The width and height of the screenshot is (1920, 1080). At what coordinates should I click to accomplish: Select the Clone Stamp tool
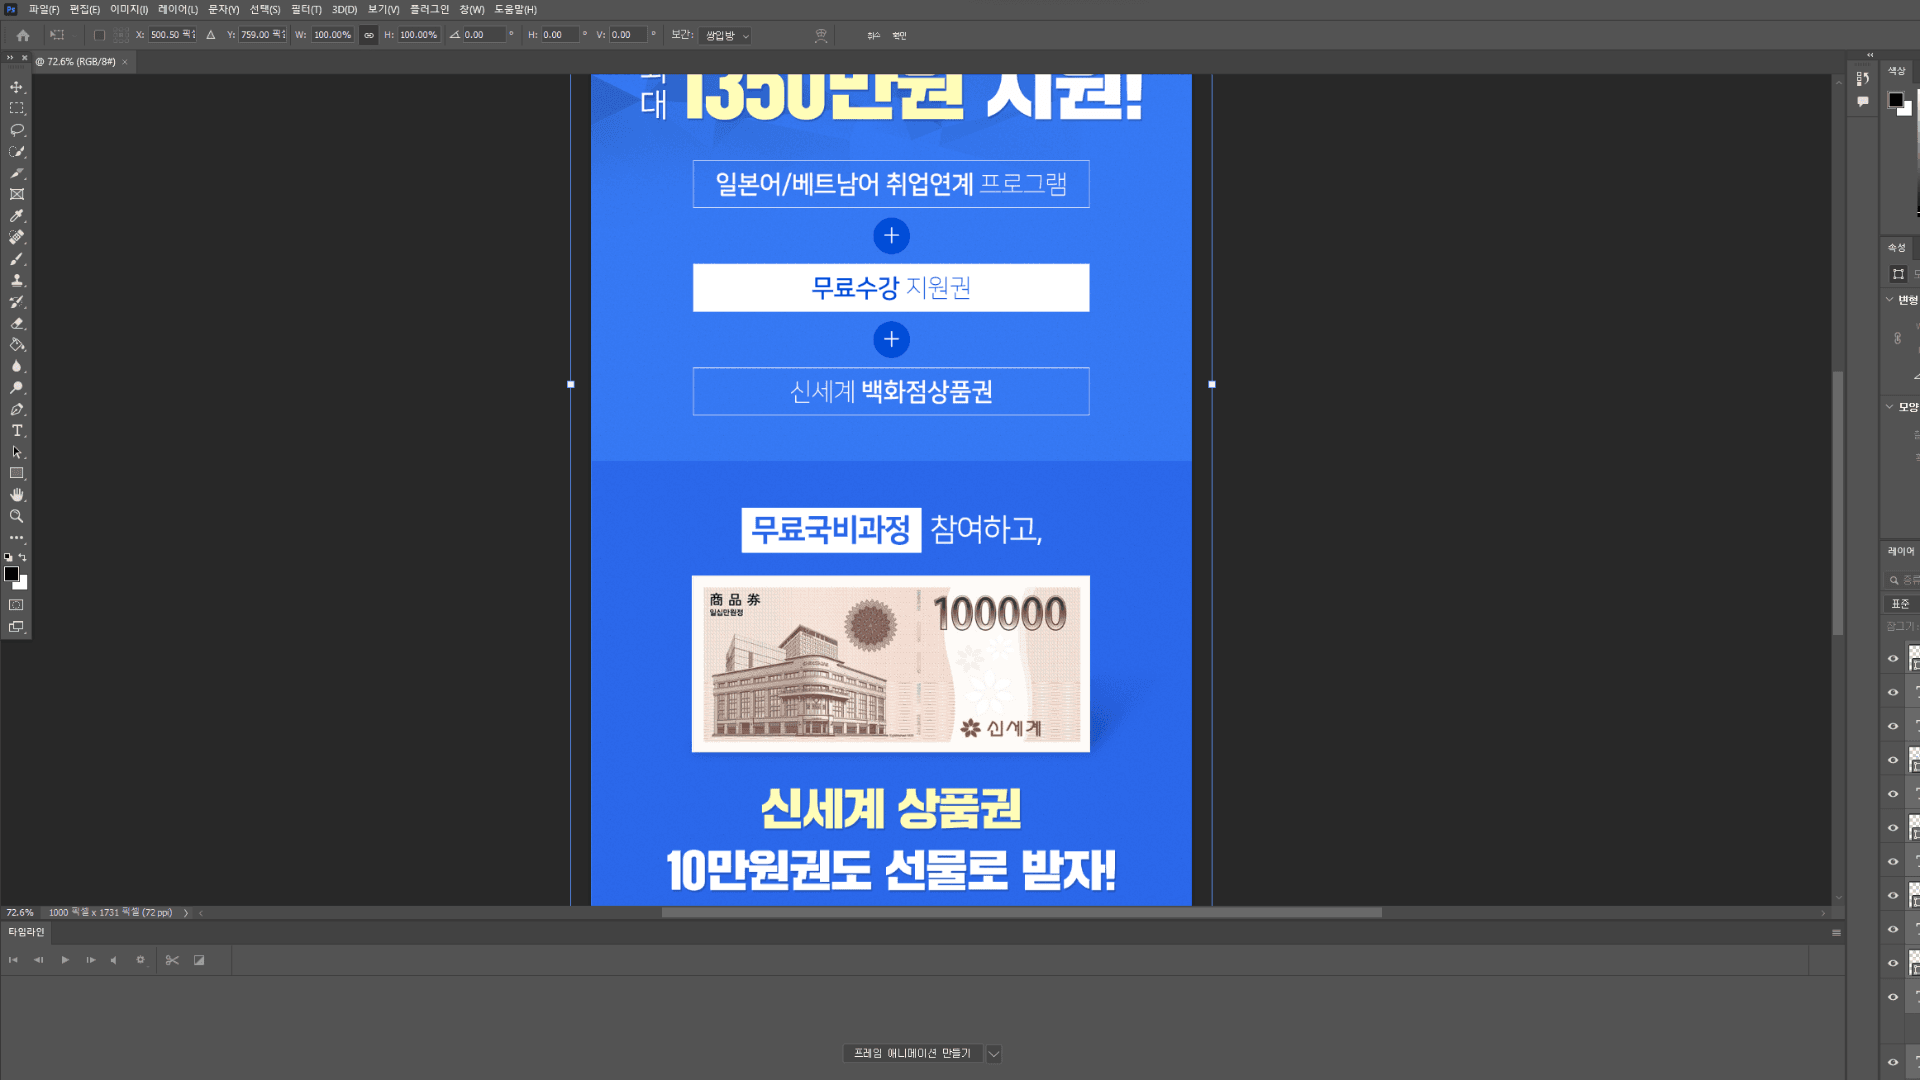pos(16,281)
